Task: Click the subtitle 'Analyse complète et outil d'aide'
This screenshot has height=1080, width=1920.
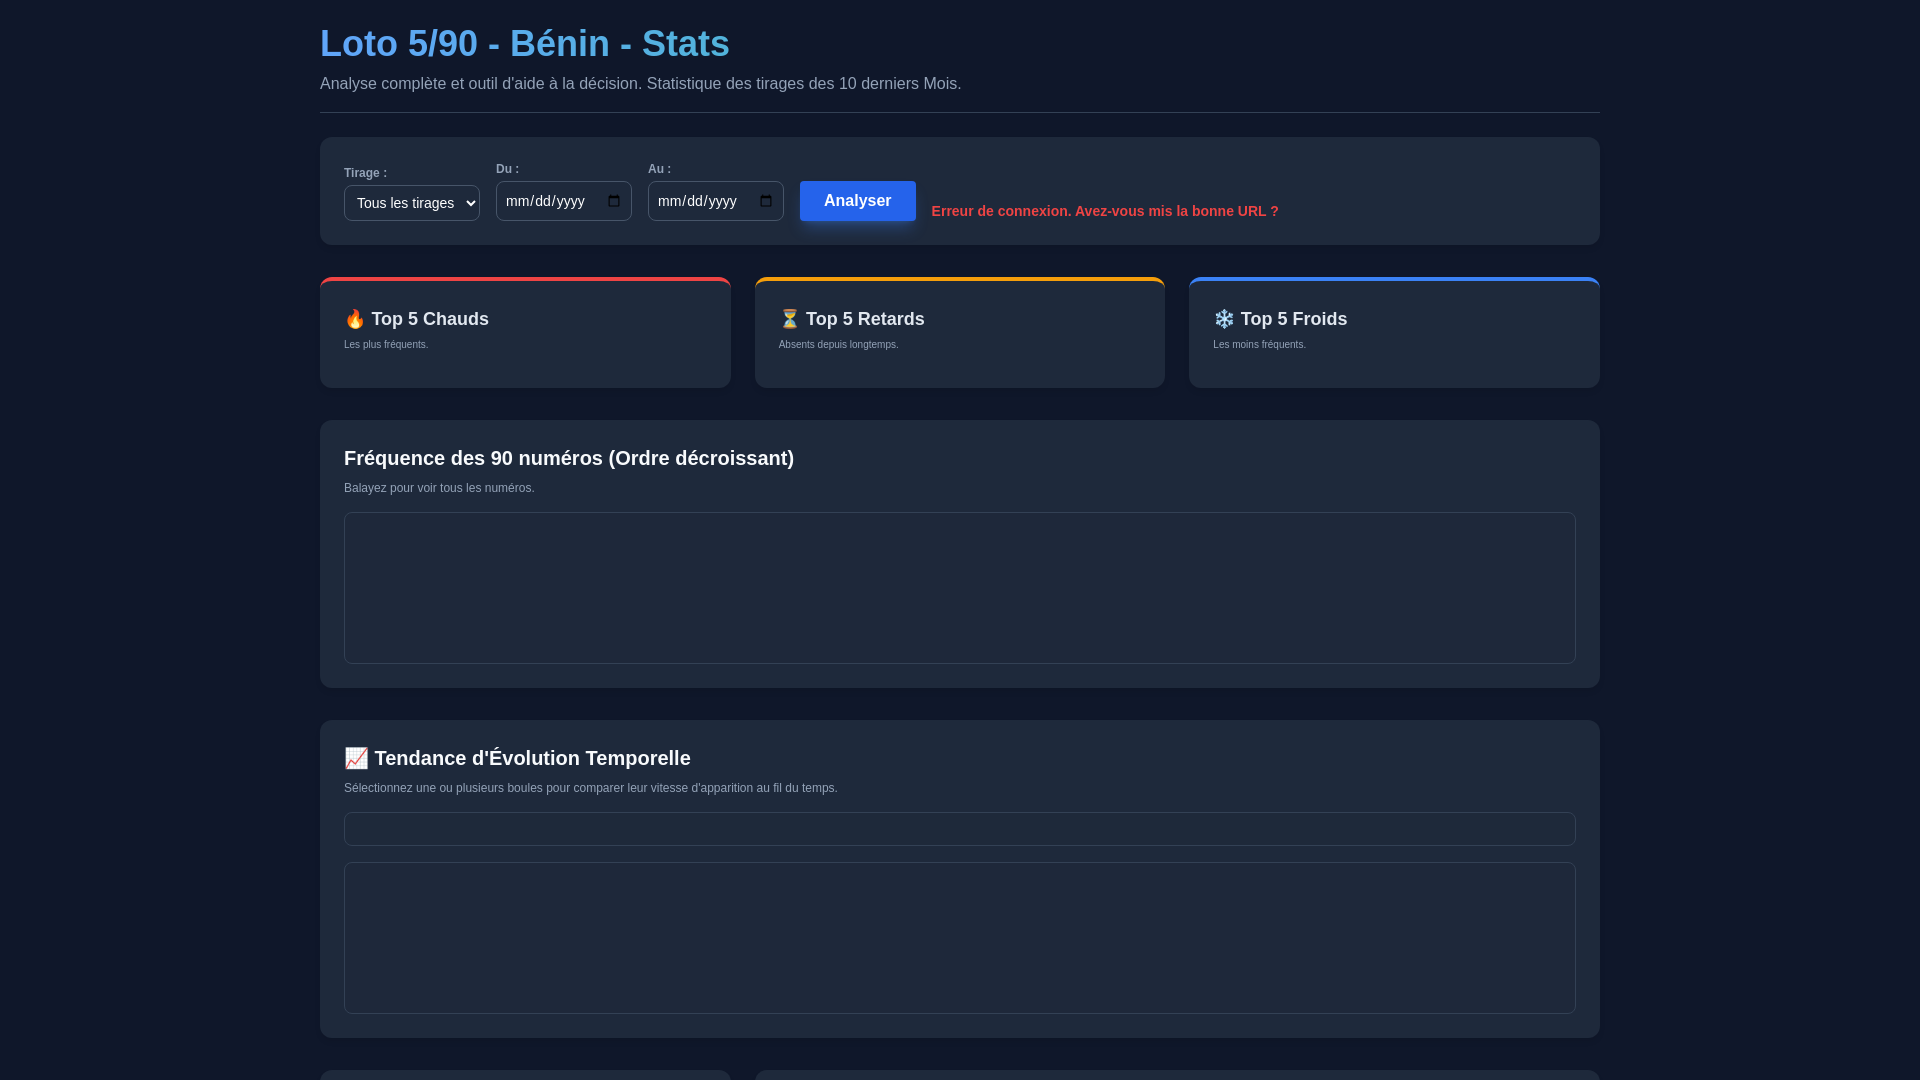Action: click(x=640, y=84)
